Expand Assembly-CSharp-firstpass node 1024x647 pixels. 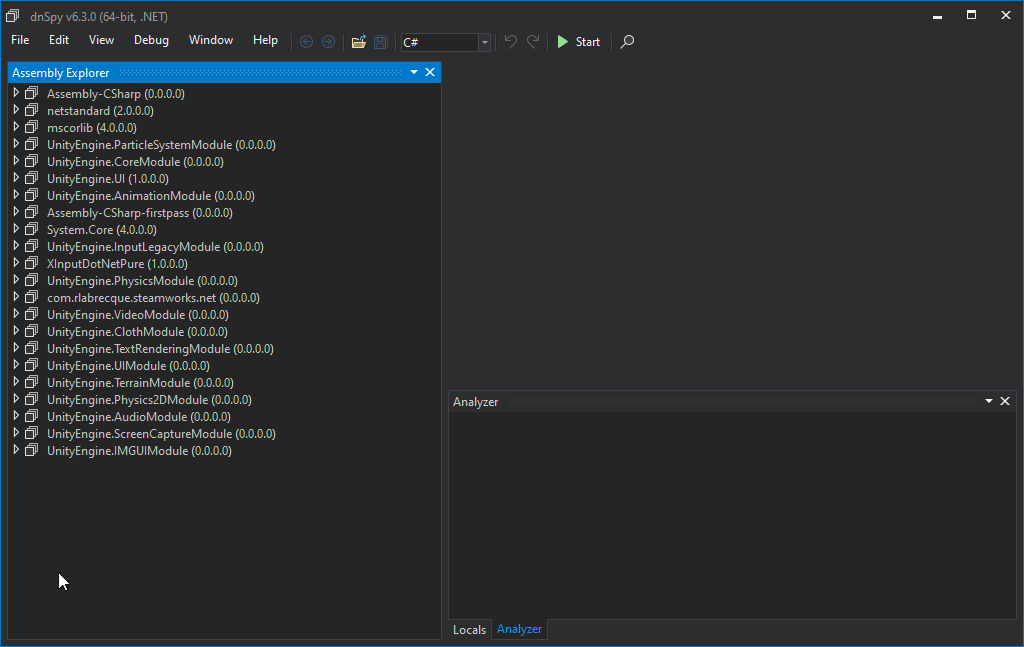coord(16,212)
